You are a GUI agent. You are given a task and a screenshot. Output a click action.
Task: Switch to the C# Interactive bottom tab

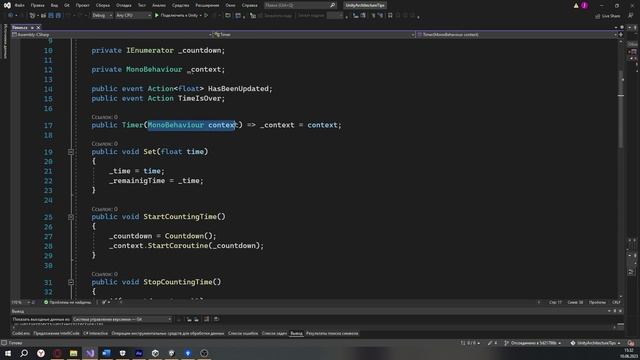[95, 333]
